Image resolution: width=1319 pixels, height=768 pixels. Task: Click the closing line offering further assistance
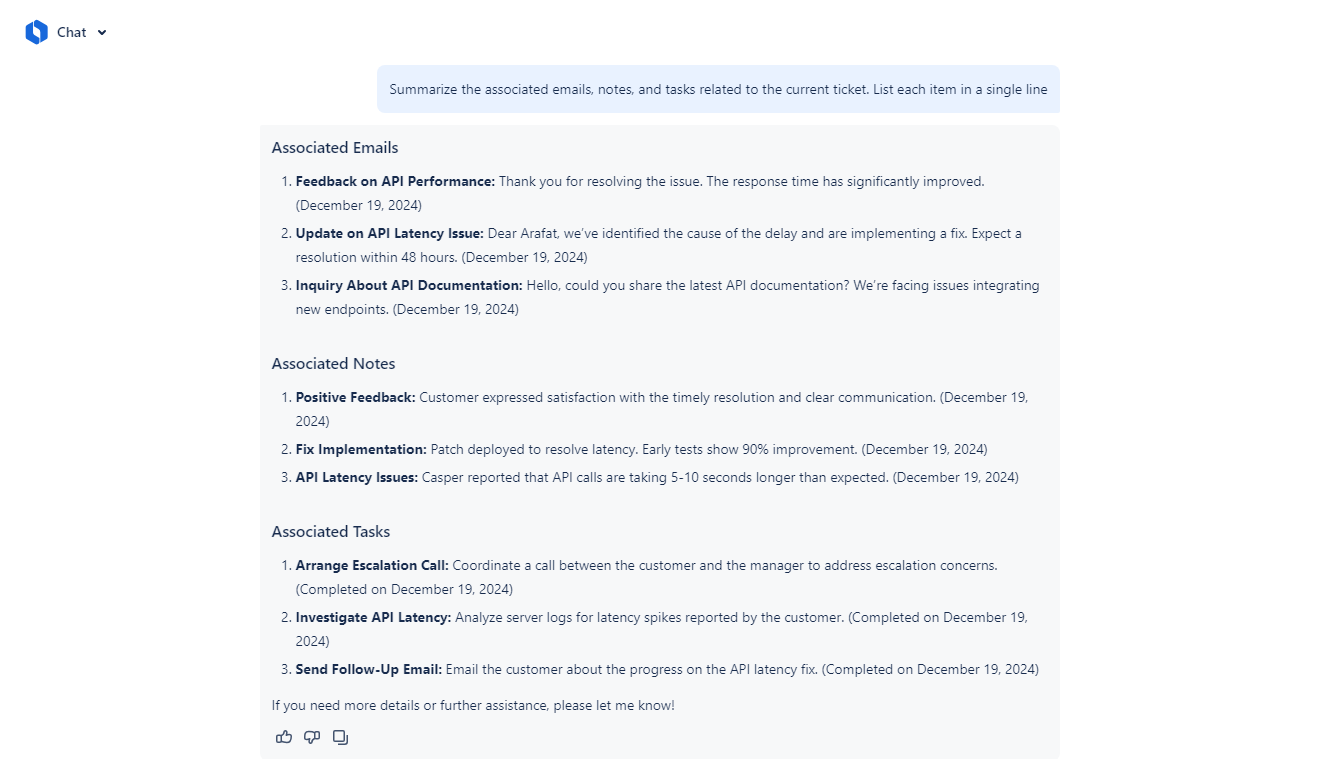click(x=473, y=705)
